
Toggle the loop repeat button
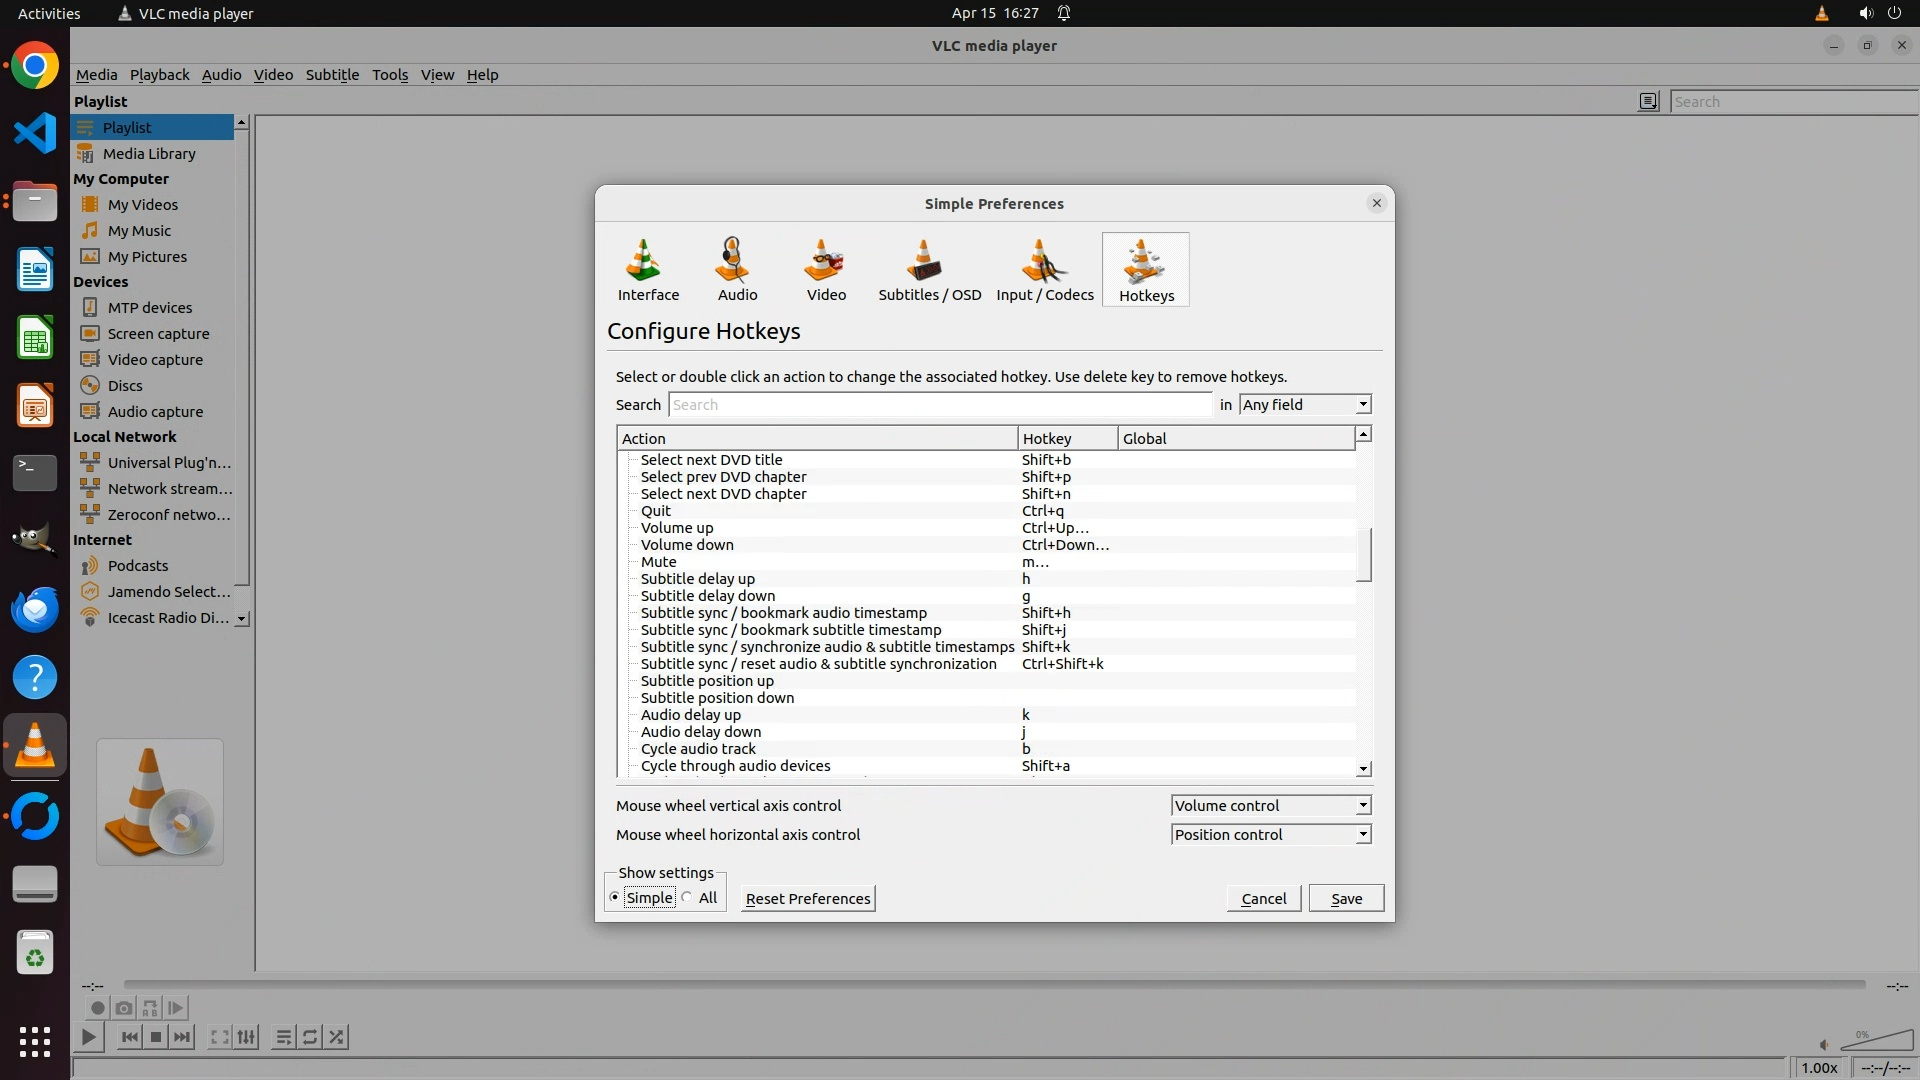click(x=310, y=1037)
